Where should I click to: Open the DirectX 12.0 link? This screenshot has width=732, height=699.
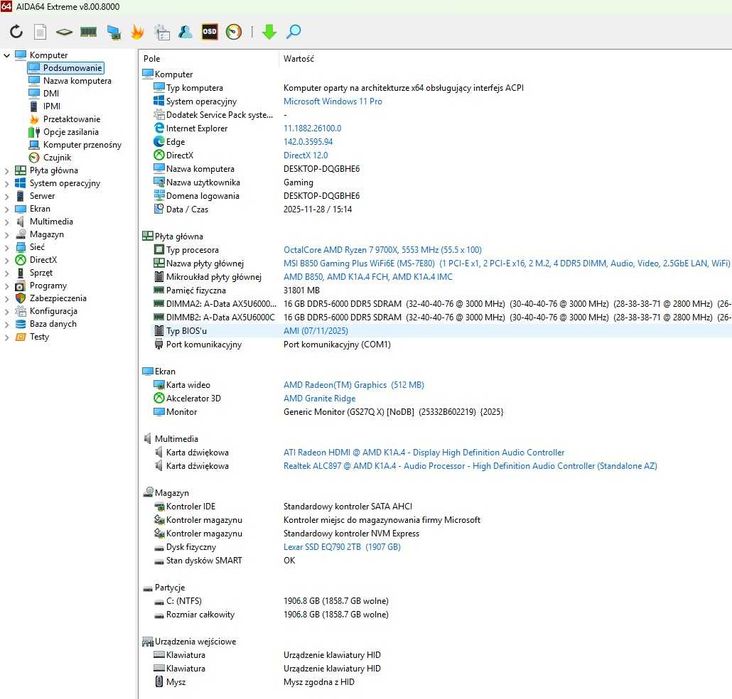[305, 155]
